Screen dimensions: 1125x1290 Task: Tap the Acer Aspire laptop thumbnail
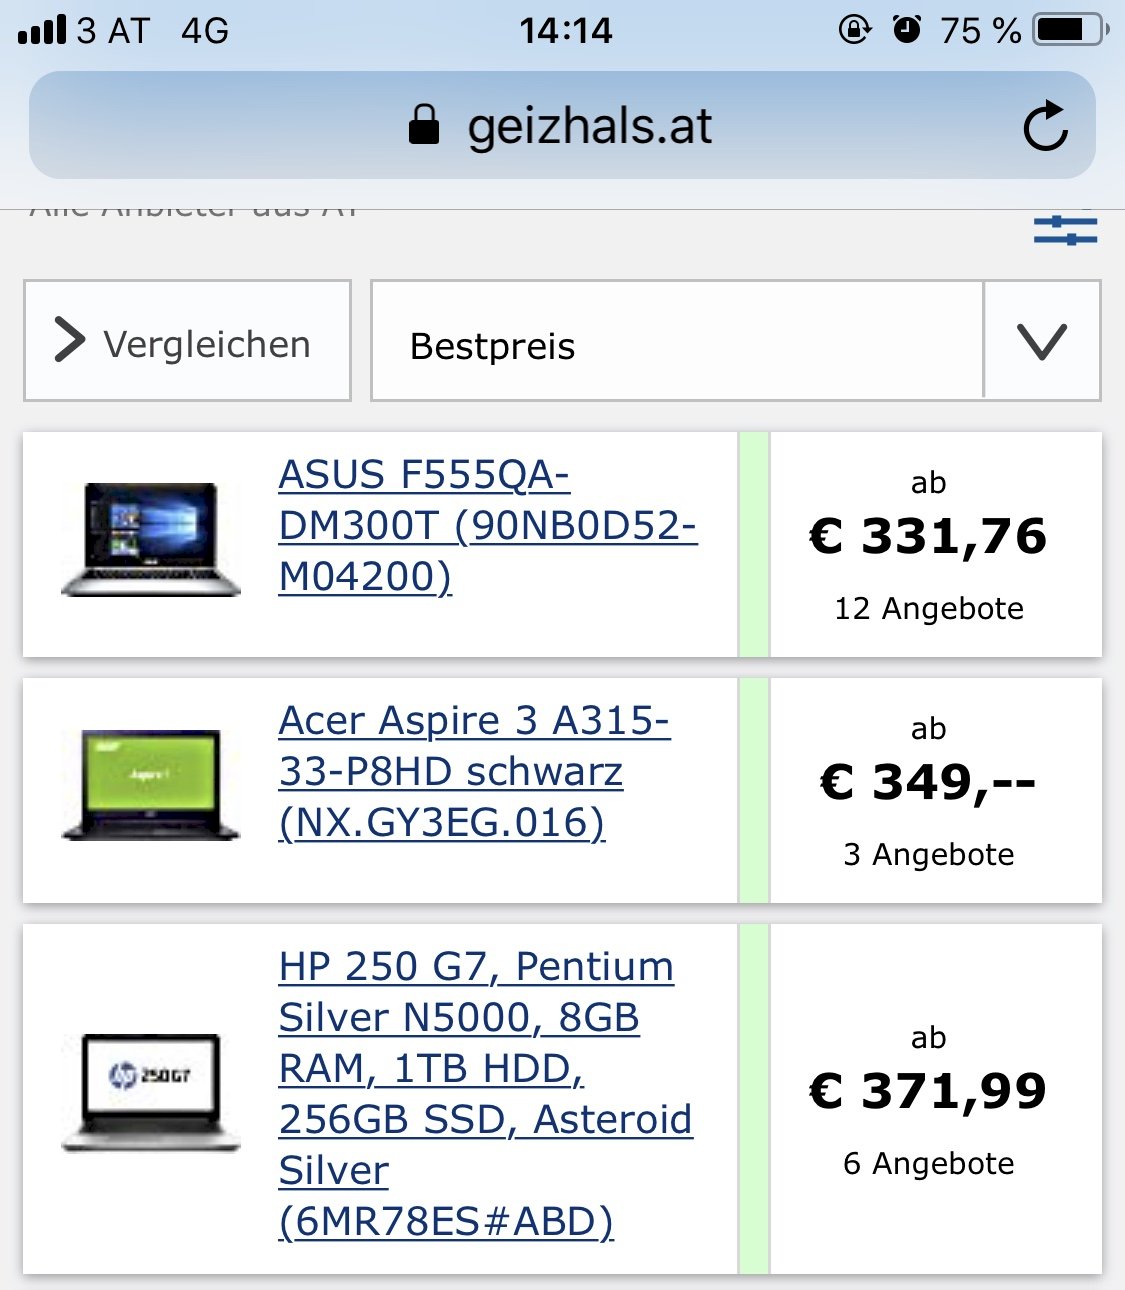coord(151,785)
